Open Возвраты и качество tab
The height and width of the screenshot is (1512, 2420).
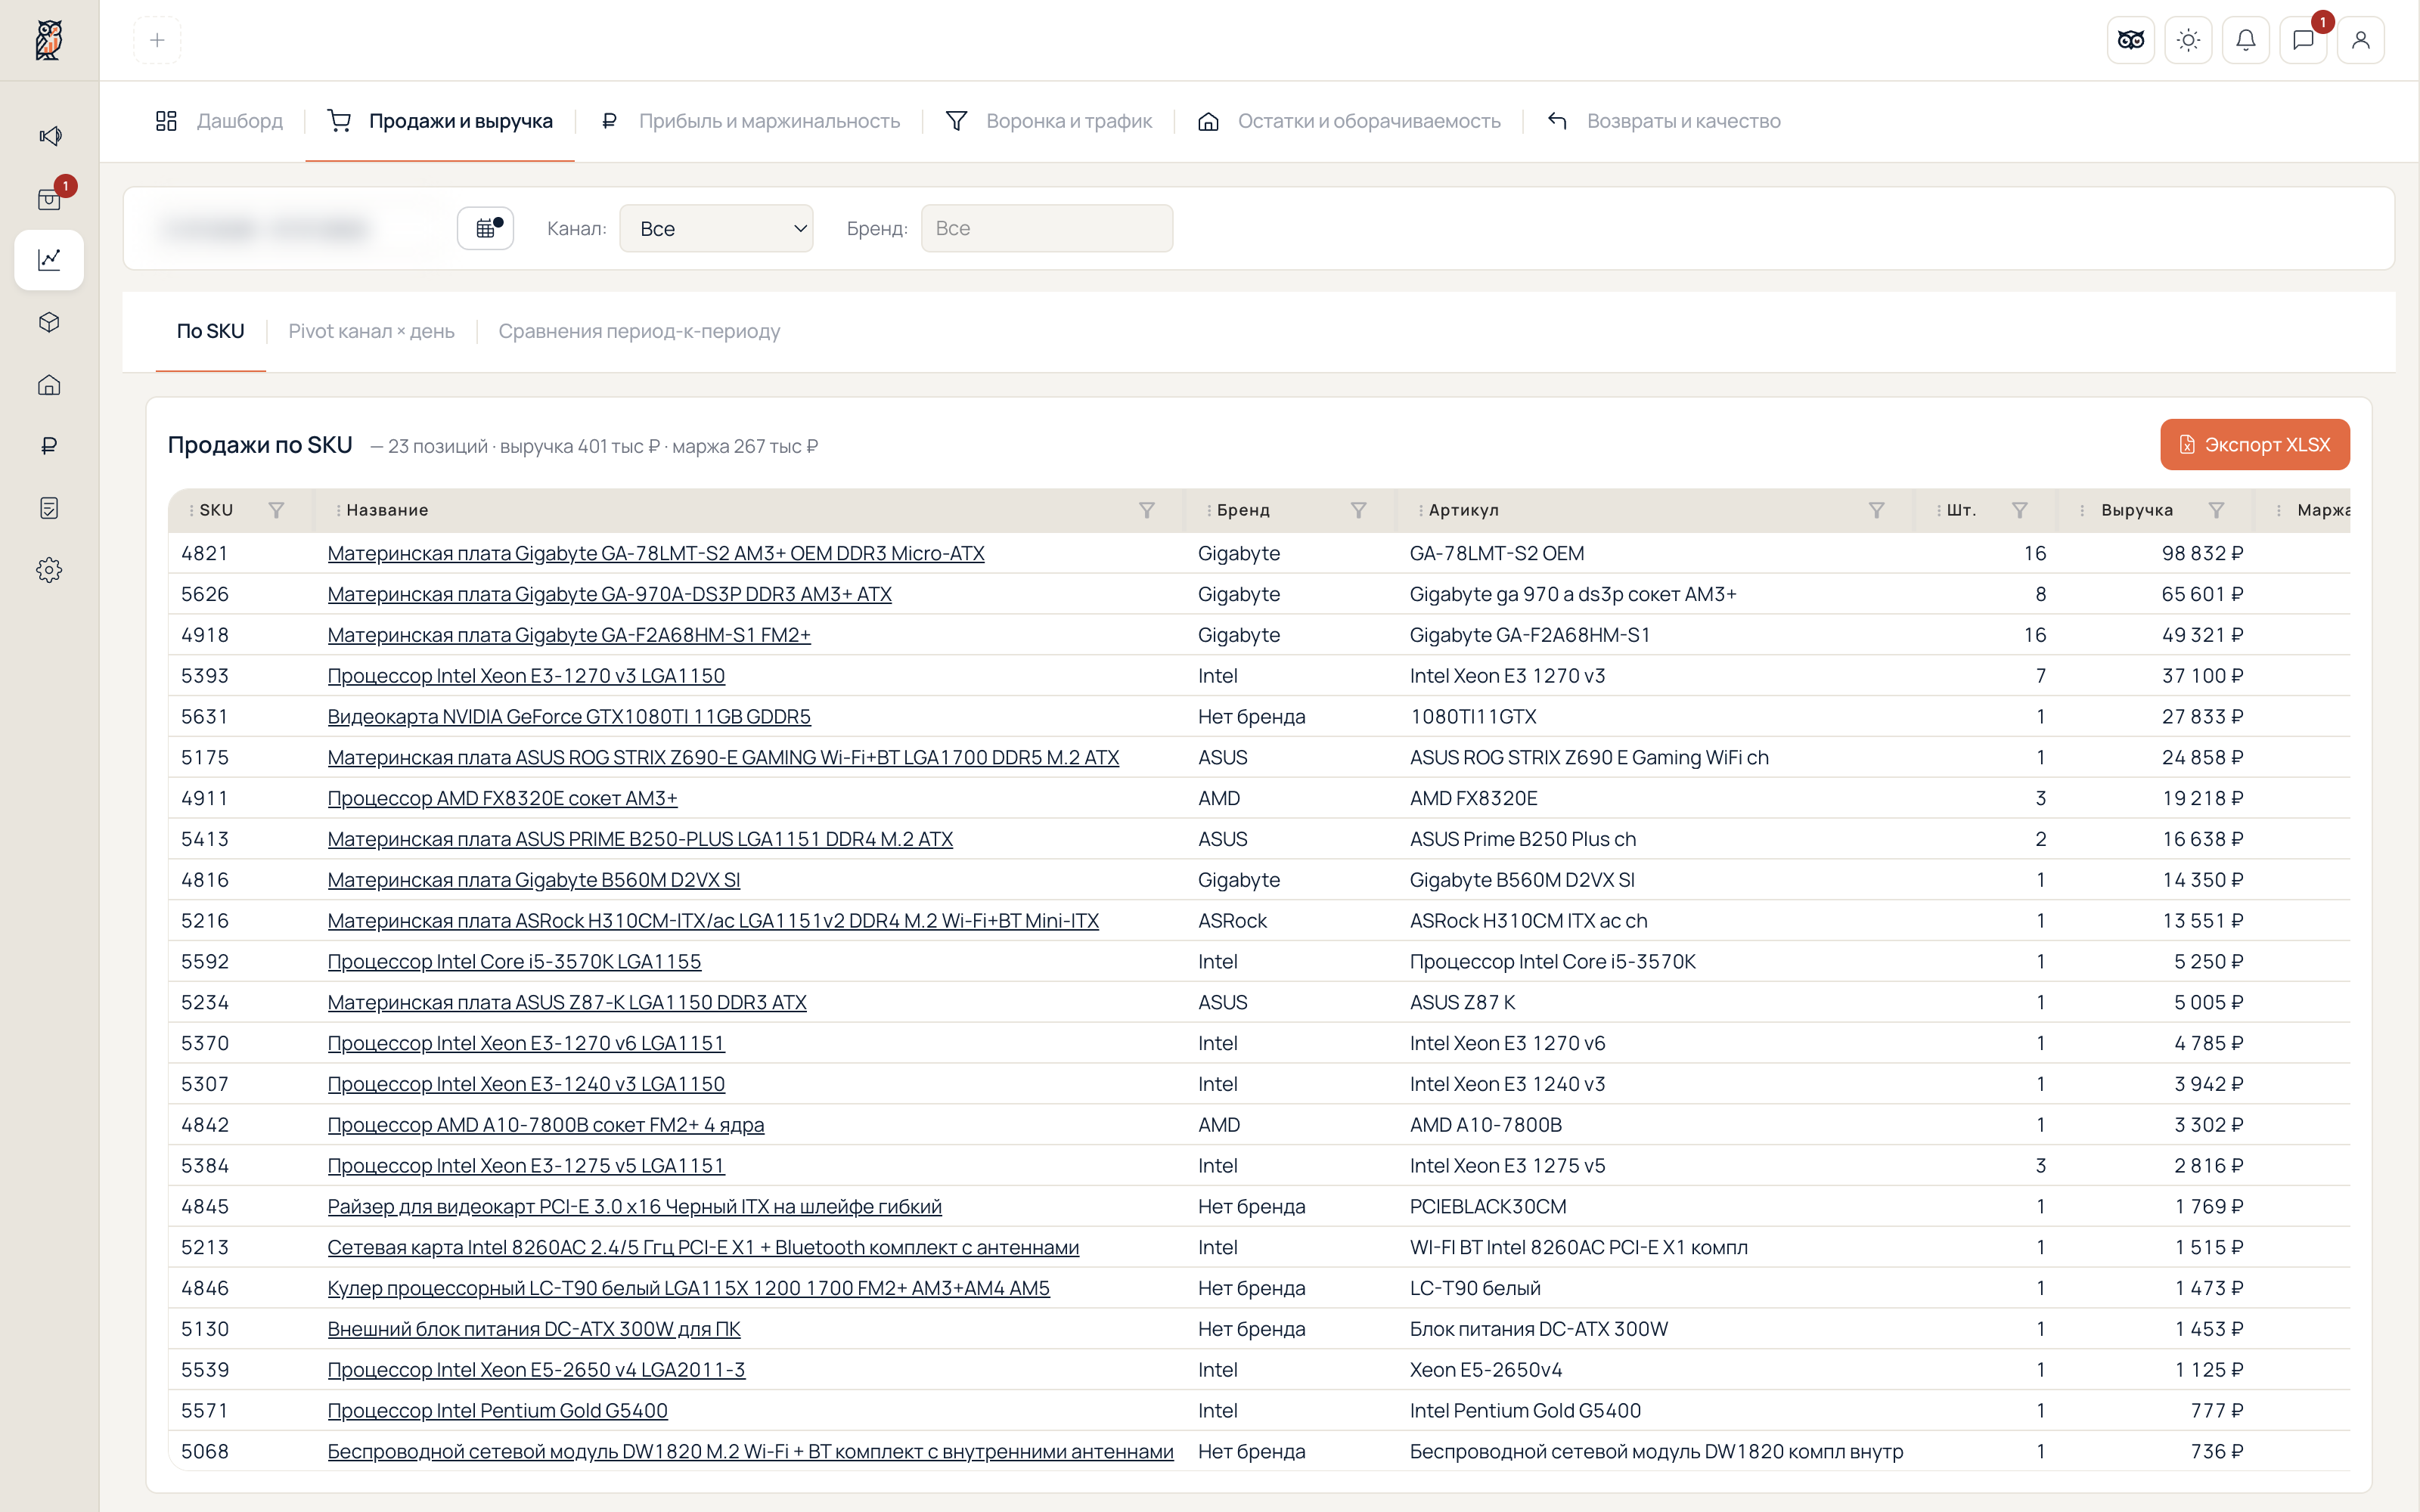1664,121
